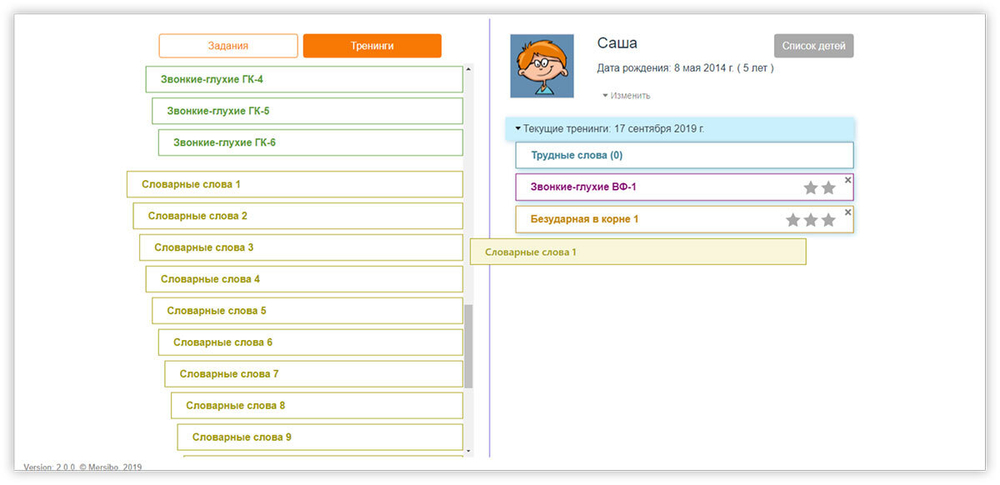This screenshot has width=1000, height=485.
Task: Click middle star on Безударная в корне 1
Action: pos(811,220)
